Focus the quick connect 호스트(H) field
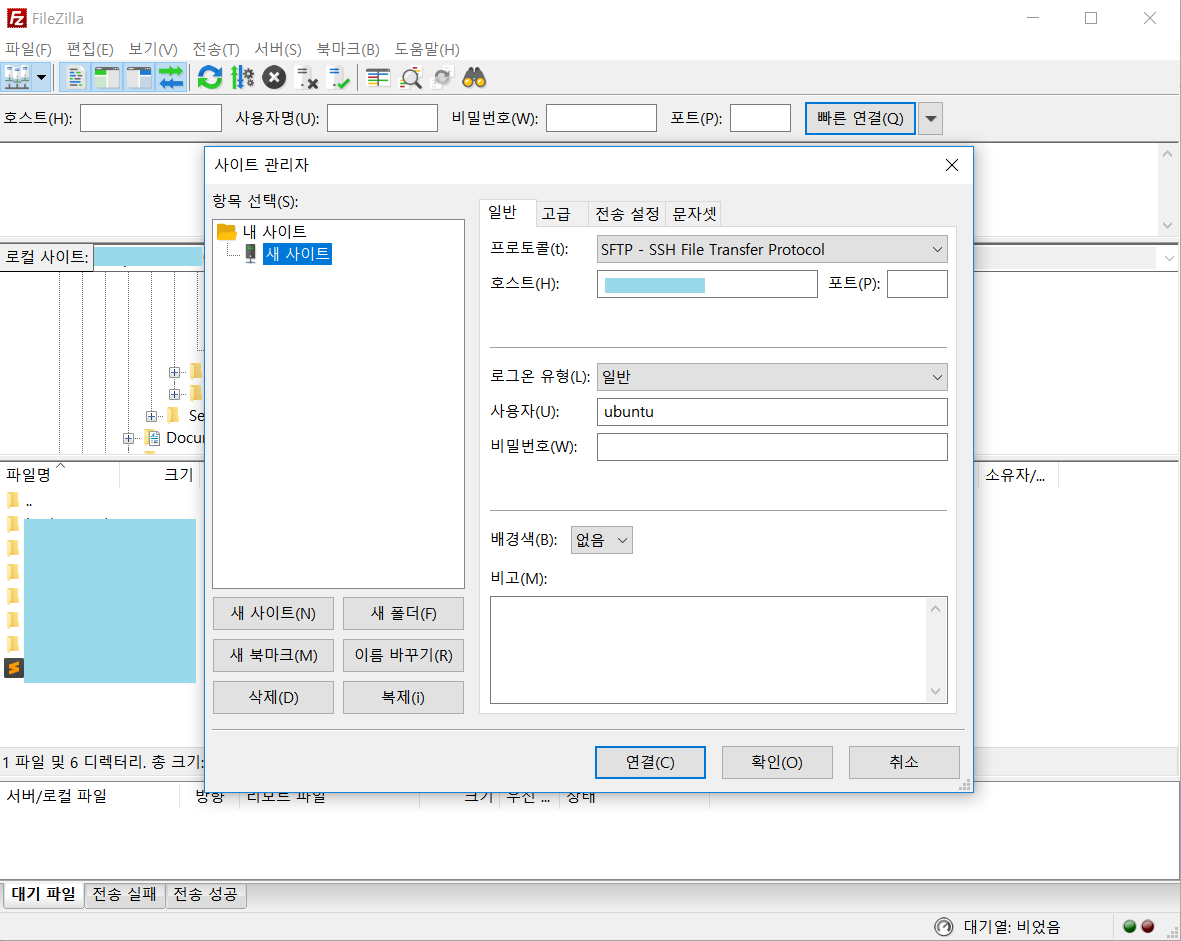The height and width of the screenshot is (941, 1181). 151,118
